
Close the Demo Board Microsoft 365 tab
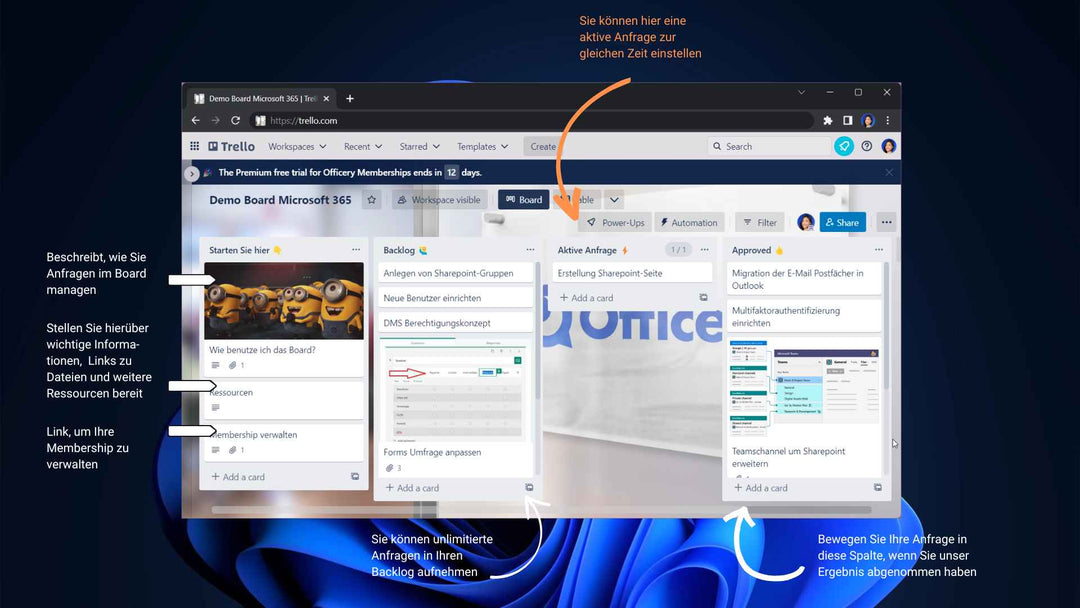(326, 98)
